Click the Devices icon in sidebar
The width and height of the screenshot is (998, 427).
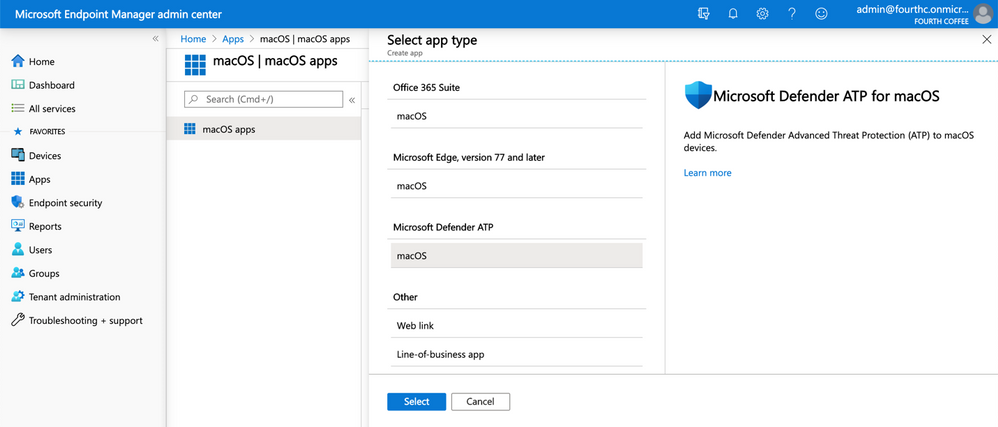pos(18,155)
